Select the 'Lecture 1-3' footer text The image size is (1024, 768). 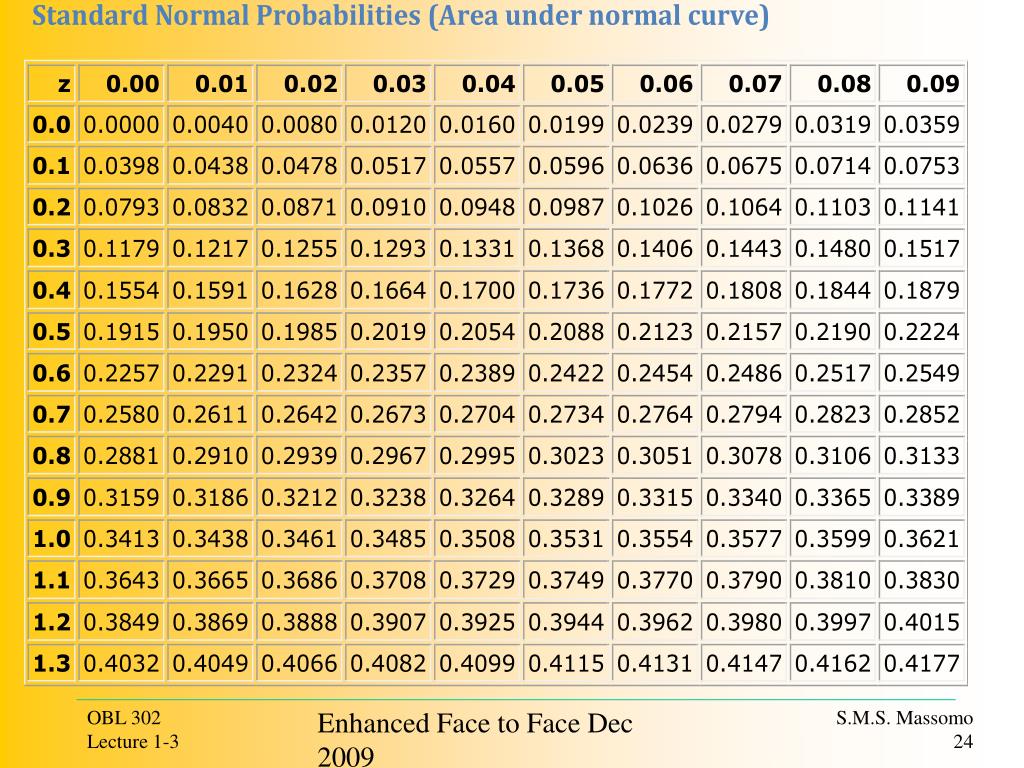(x=133, y=742)
